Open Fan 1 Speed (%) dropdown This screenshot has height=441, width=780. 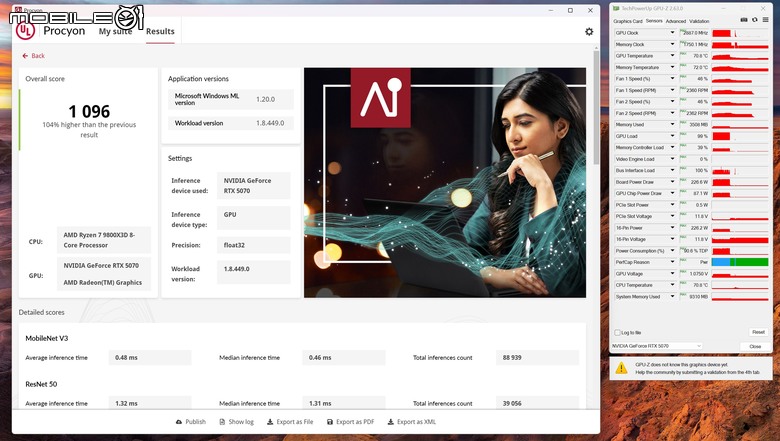672,79
